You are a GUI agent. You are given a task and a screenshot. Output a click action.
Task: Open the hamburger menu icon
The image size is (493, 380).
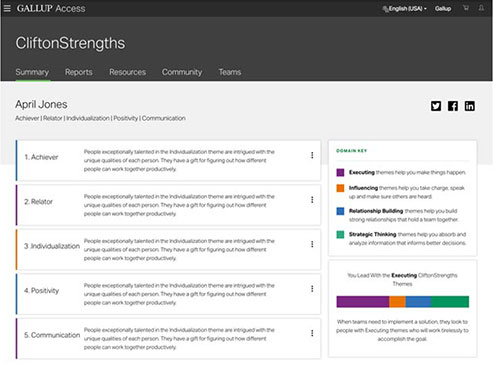coord(7,8)
